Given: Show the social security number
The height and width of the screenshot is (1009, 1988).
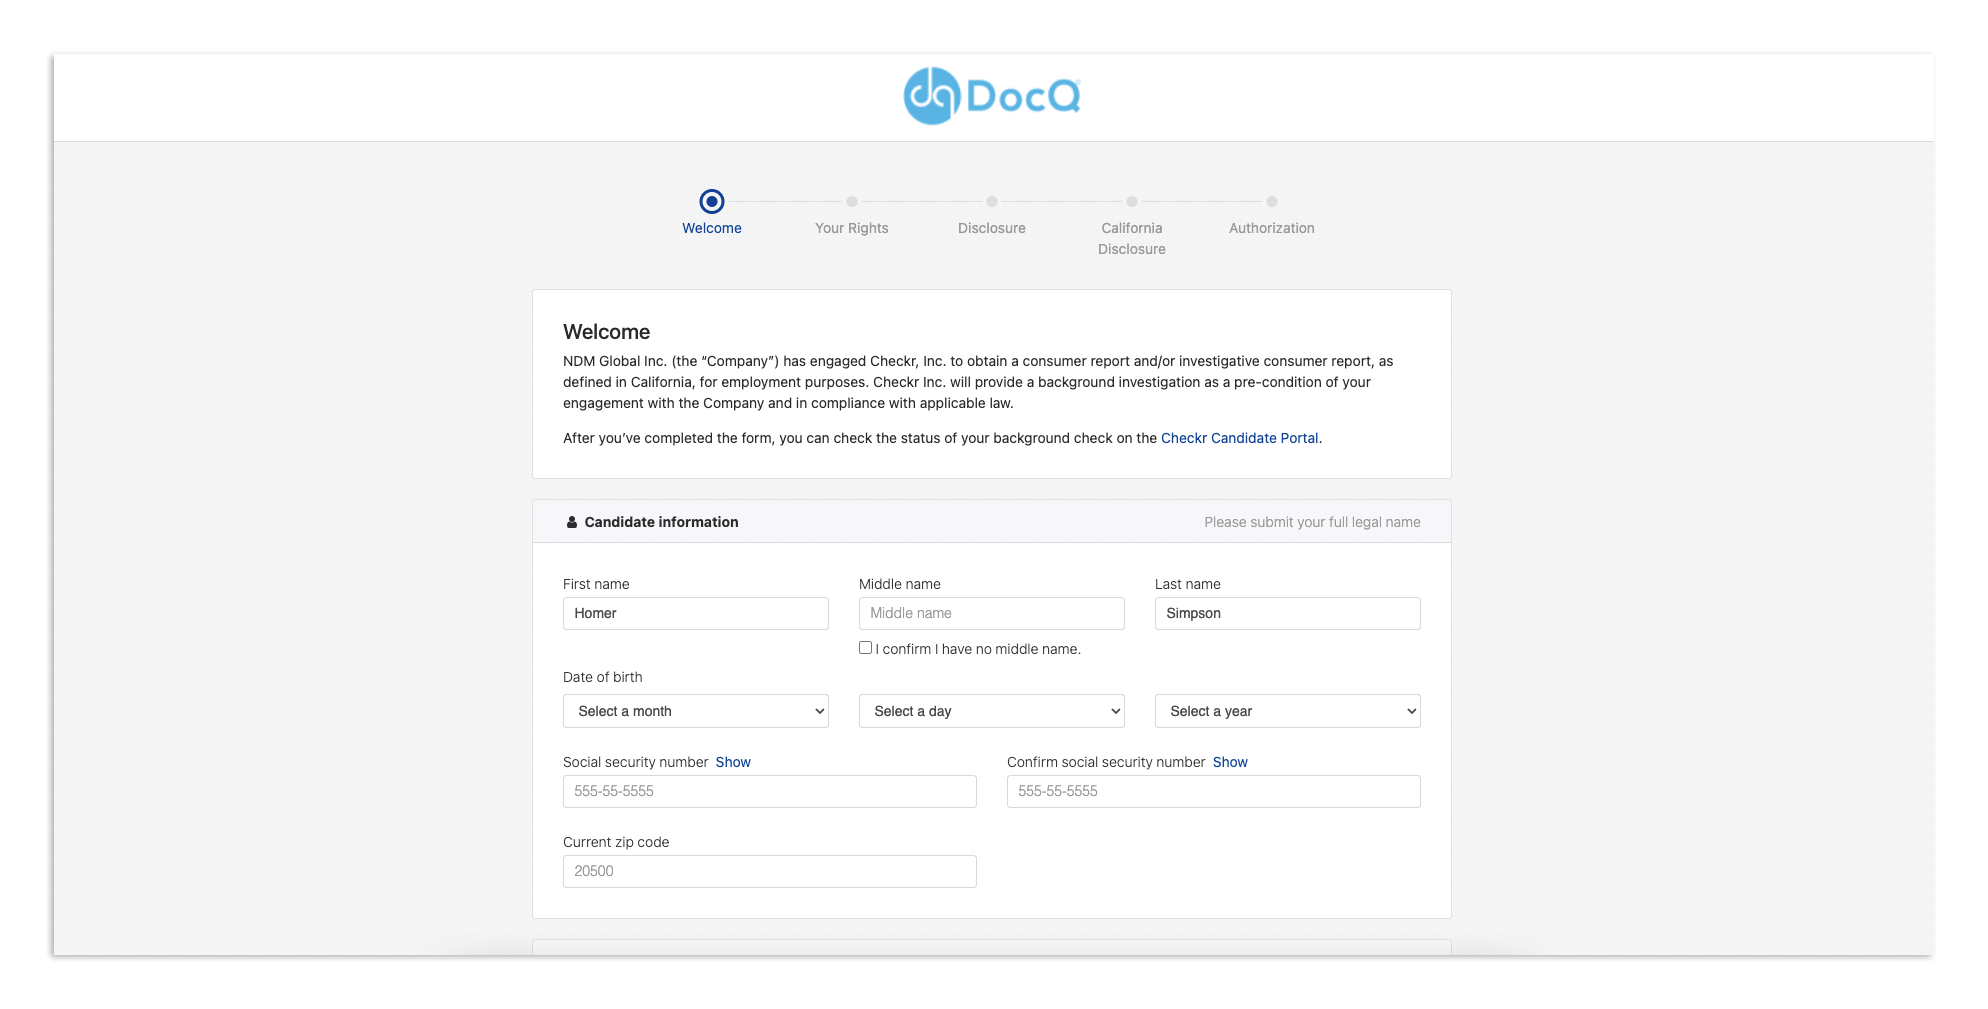Looking at the screenshot, I should pos(733,762).
